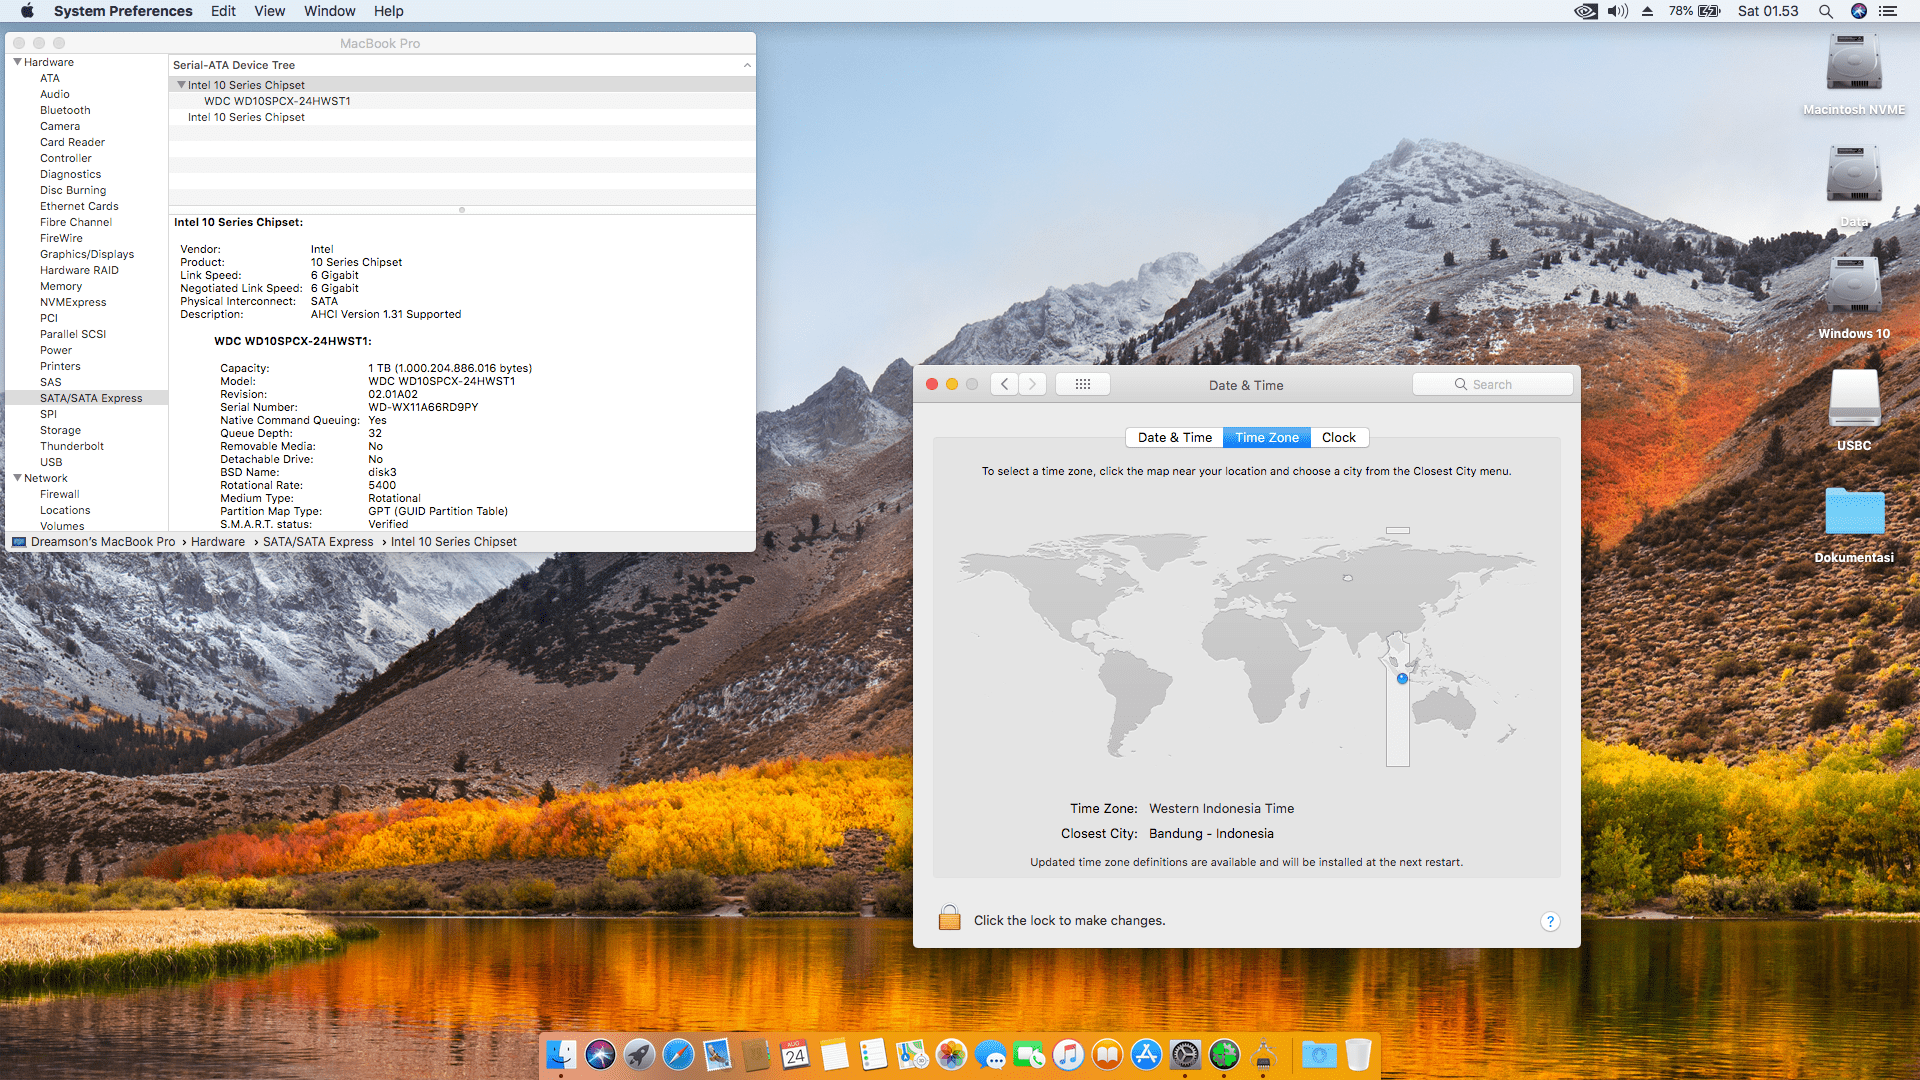
Task: Switch to the Clock tab
Action: (1338, 437)
